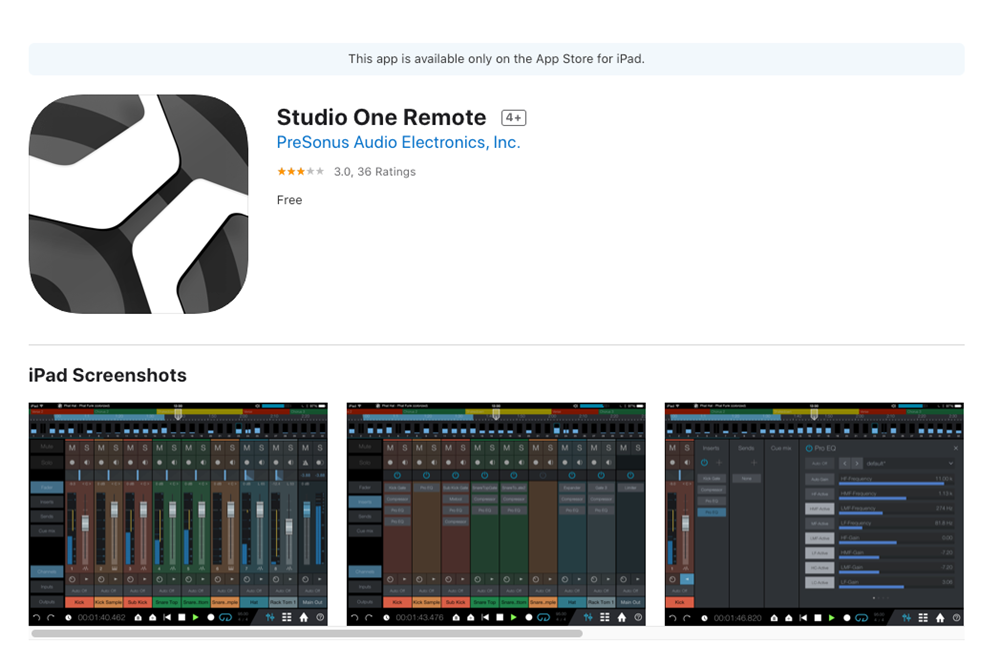The width and height of the screenshot is (1000, 664).
Task: Open the third iPad screenshot showing Pro EQ
Action: pyautogui.click(x=814, y=514)
